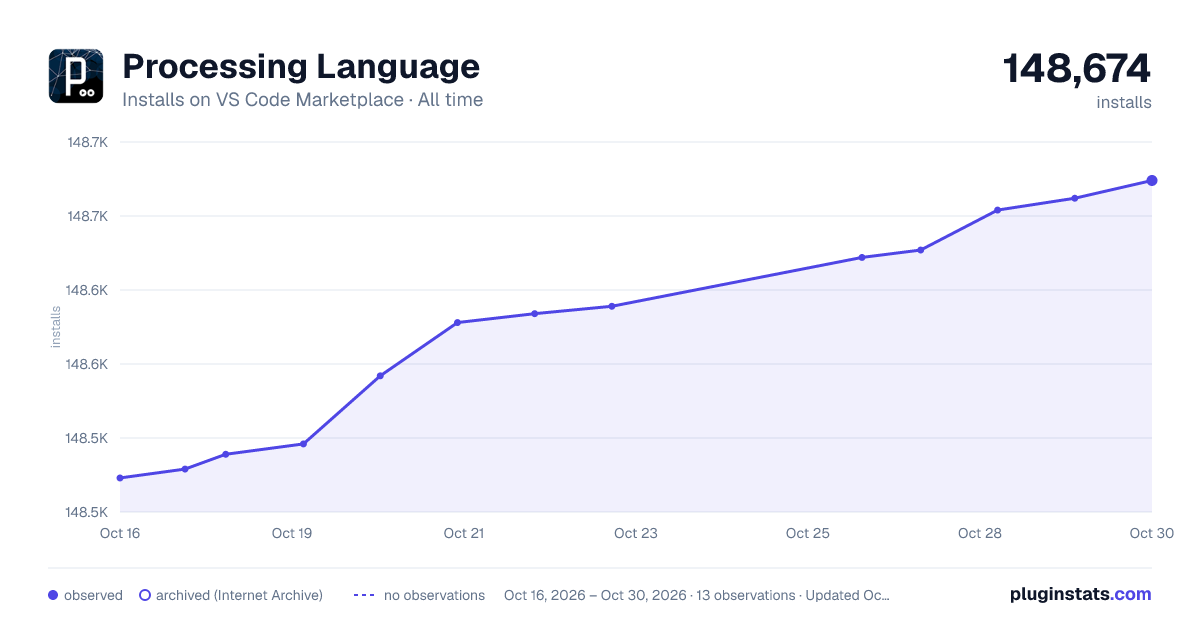Click the rotated 'installs' y-axis title

(56, 327)
